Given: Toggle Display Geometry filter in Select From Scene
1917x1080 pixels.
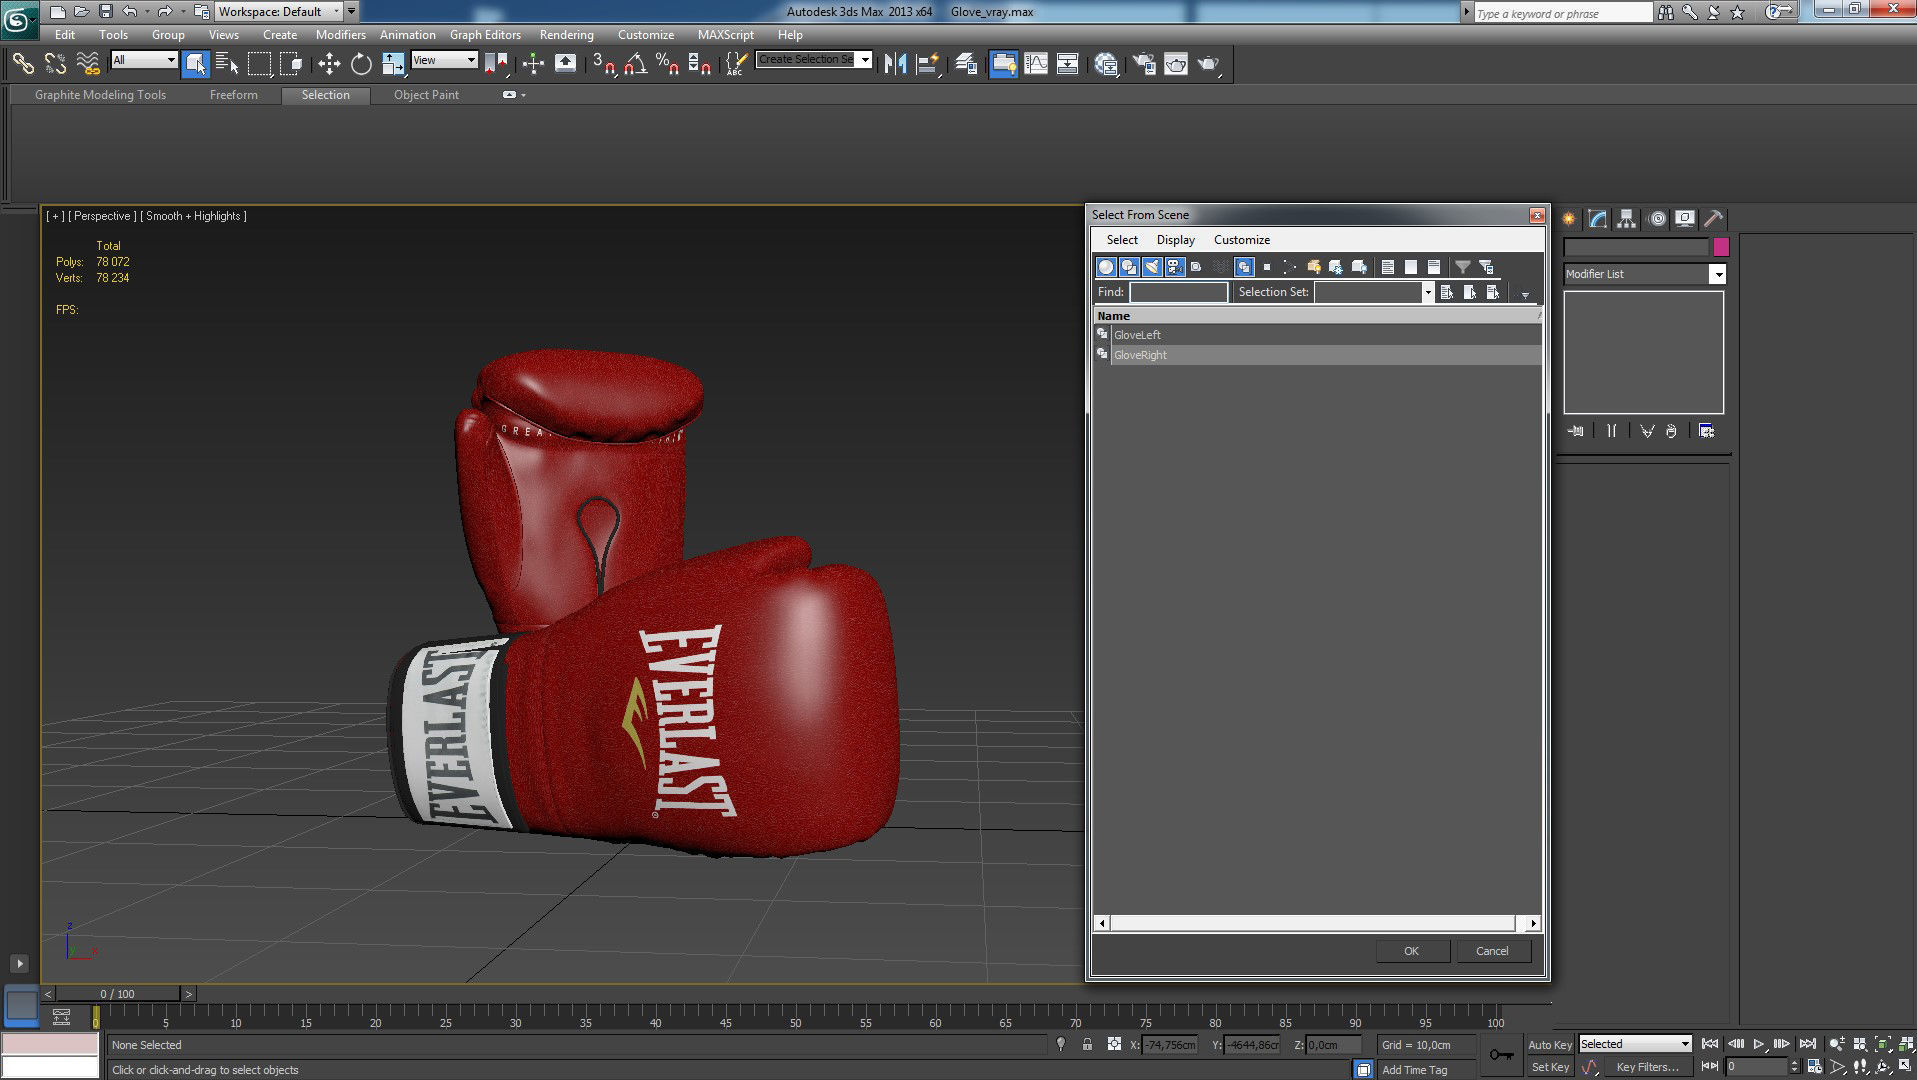Looking at the screenshot, I should (x=1106, y=267).
